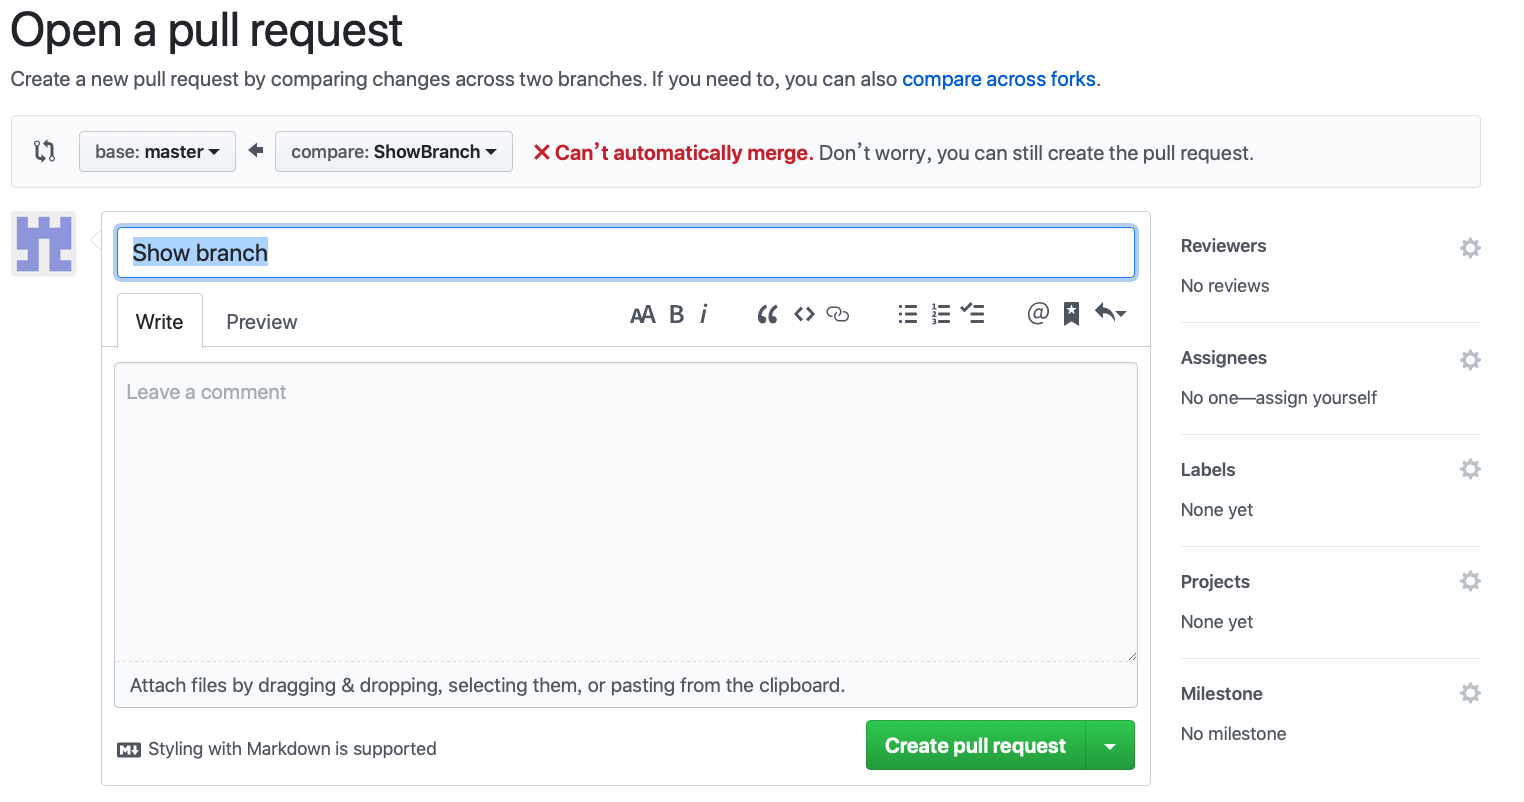Open saved replies arrow menu
Image resolution: width=1524 pixels, height=802 pixels.
(x=1110, y=314)
